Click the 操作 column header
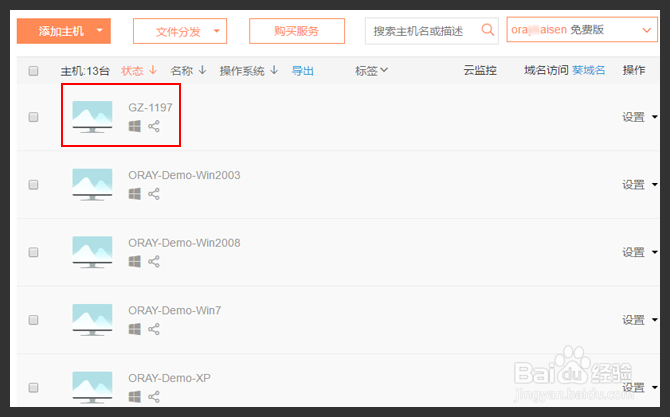The width and height of the screenshot is (670, 417). click(x=634, y=70)
